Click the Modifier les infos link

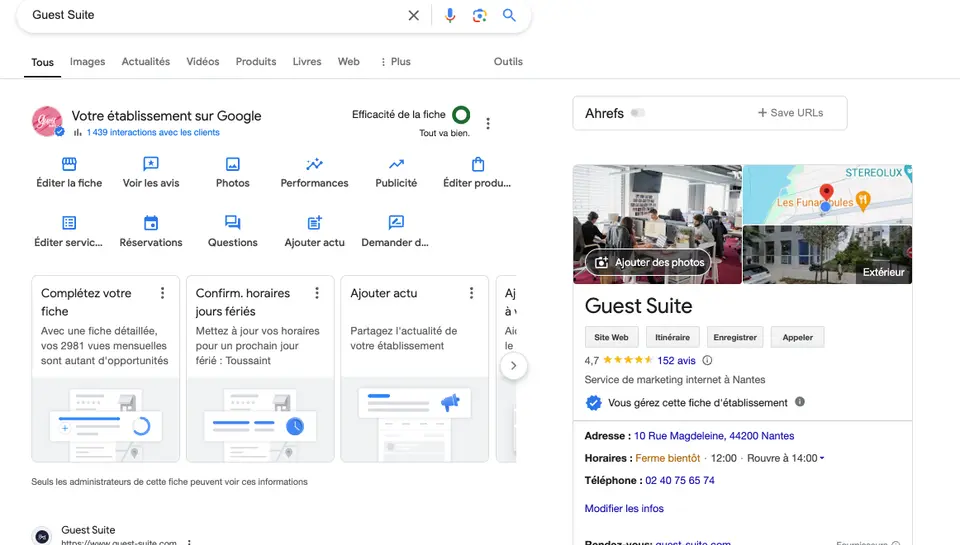(x=624, y=508)
